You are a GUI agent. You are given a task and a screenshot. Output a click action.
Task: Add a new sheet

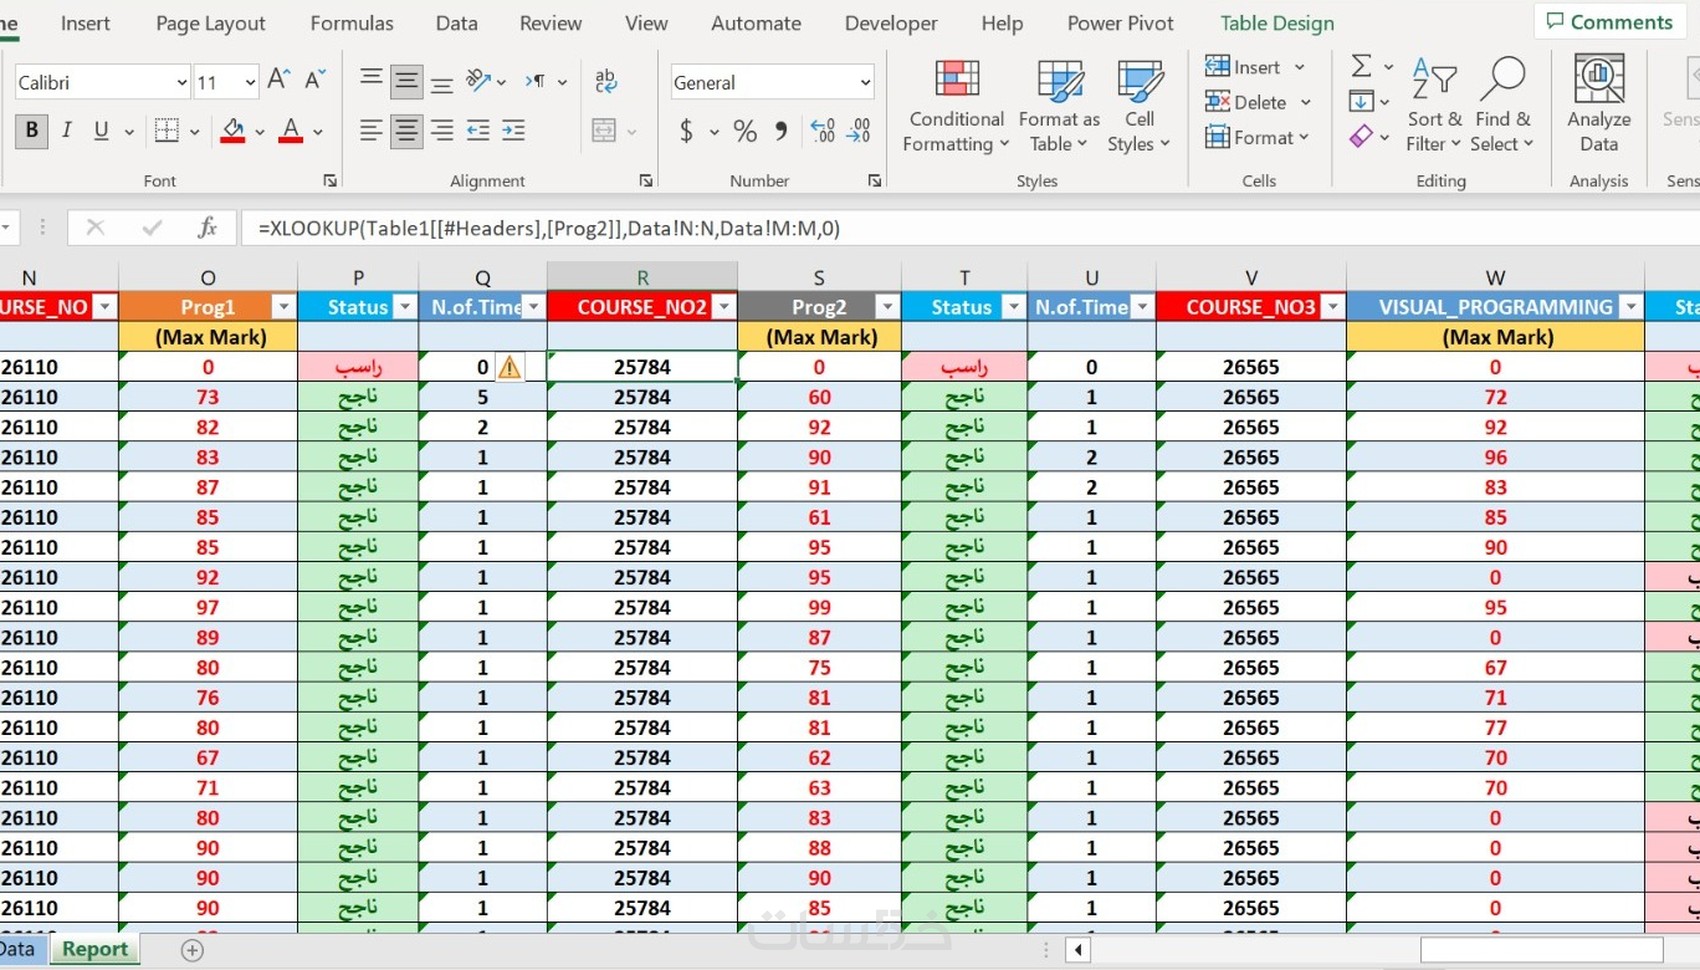192,950
